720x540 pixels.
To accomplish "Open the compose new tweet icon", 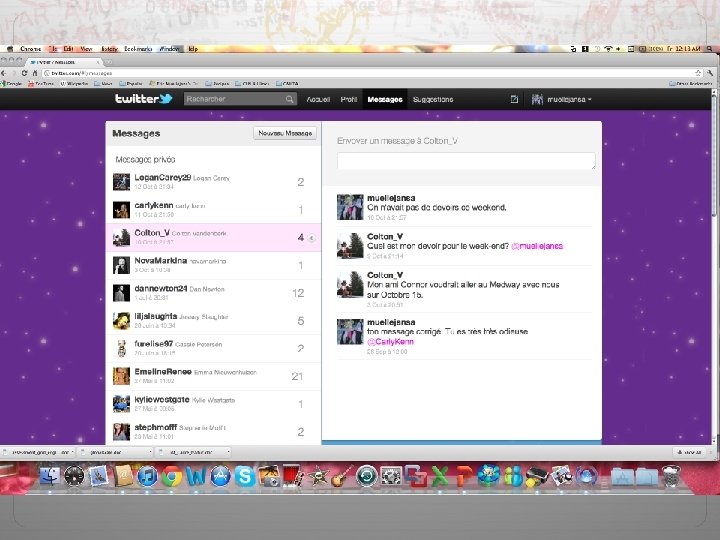I will tap(514, 99).
